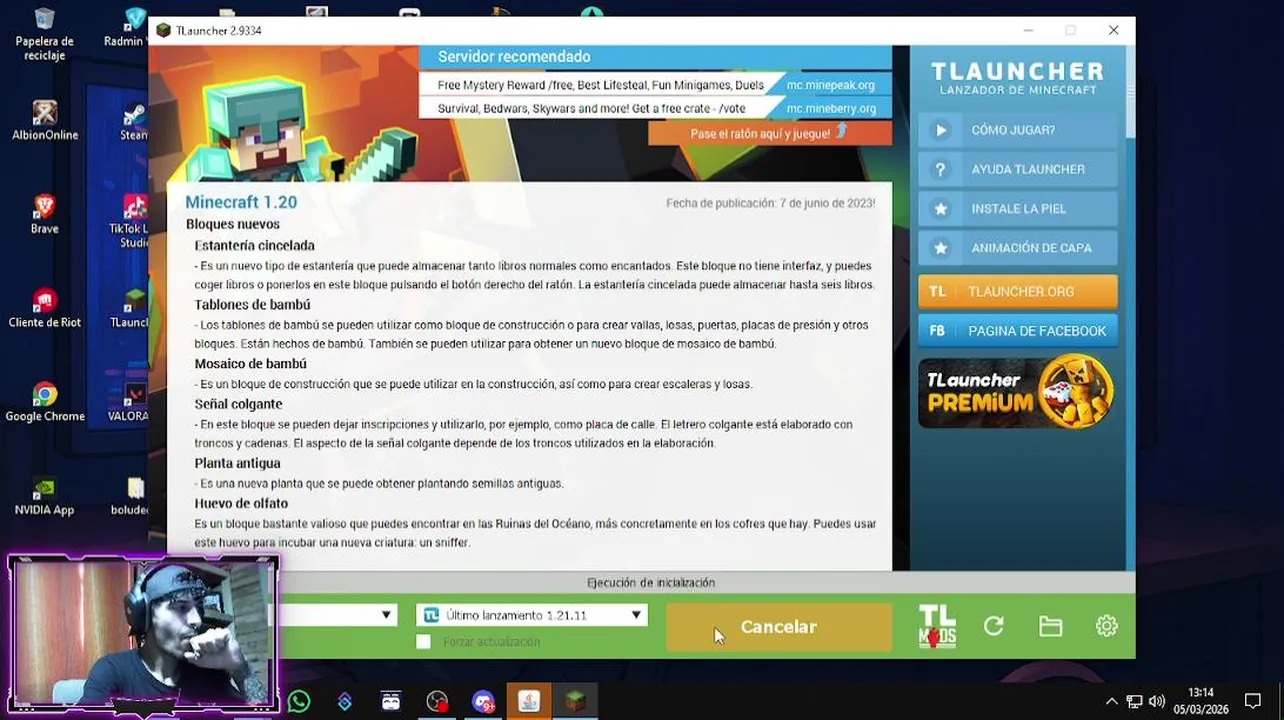Click mc.mineberry.org server link
This screenshot has height=720, width=1284.
(831, 108)
